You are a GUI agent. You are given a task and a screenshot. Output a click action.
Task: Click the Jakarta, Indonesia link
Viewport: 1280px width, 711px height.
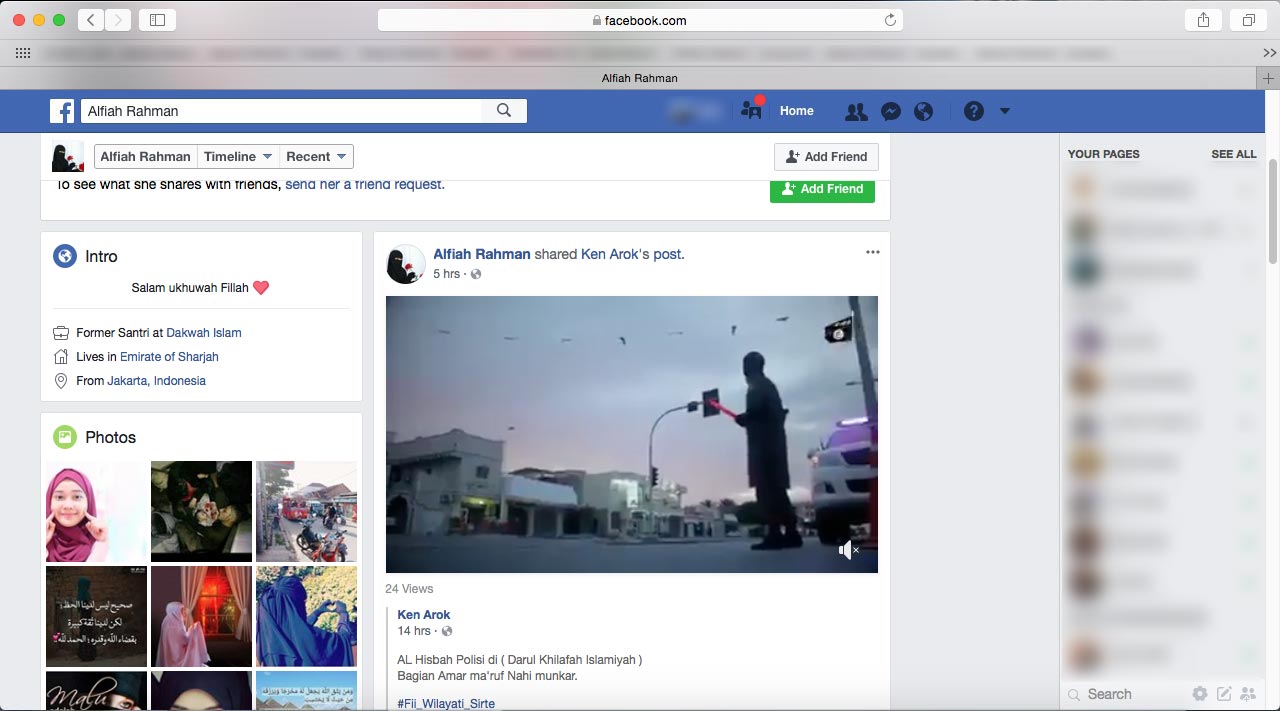coord(155,381)
